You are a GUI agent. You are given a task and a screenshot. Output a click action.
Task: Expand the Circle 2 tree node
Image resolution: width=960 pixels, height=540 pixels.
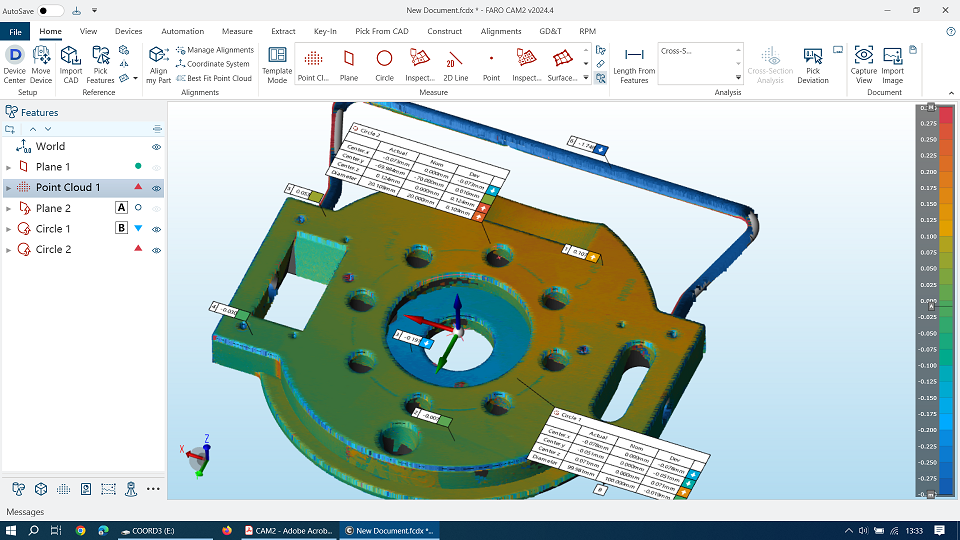[9, 250]
